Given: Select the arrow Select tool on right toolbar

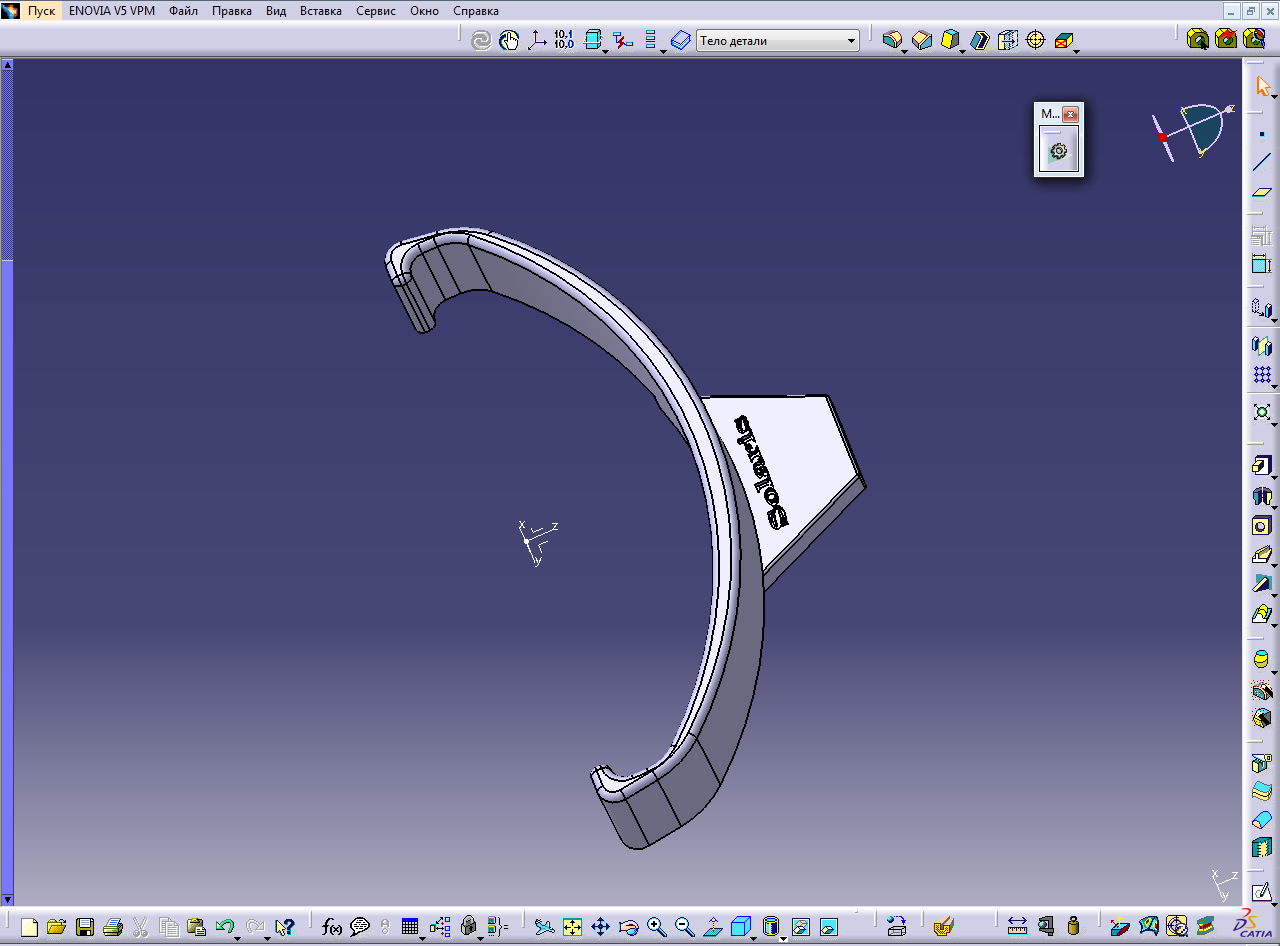Looking at the screenshot, I should (x=1262, y=87).
